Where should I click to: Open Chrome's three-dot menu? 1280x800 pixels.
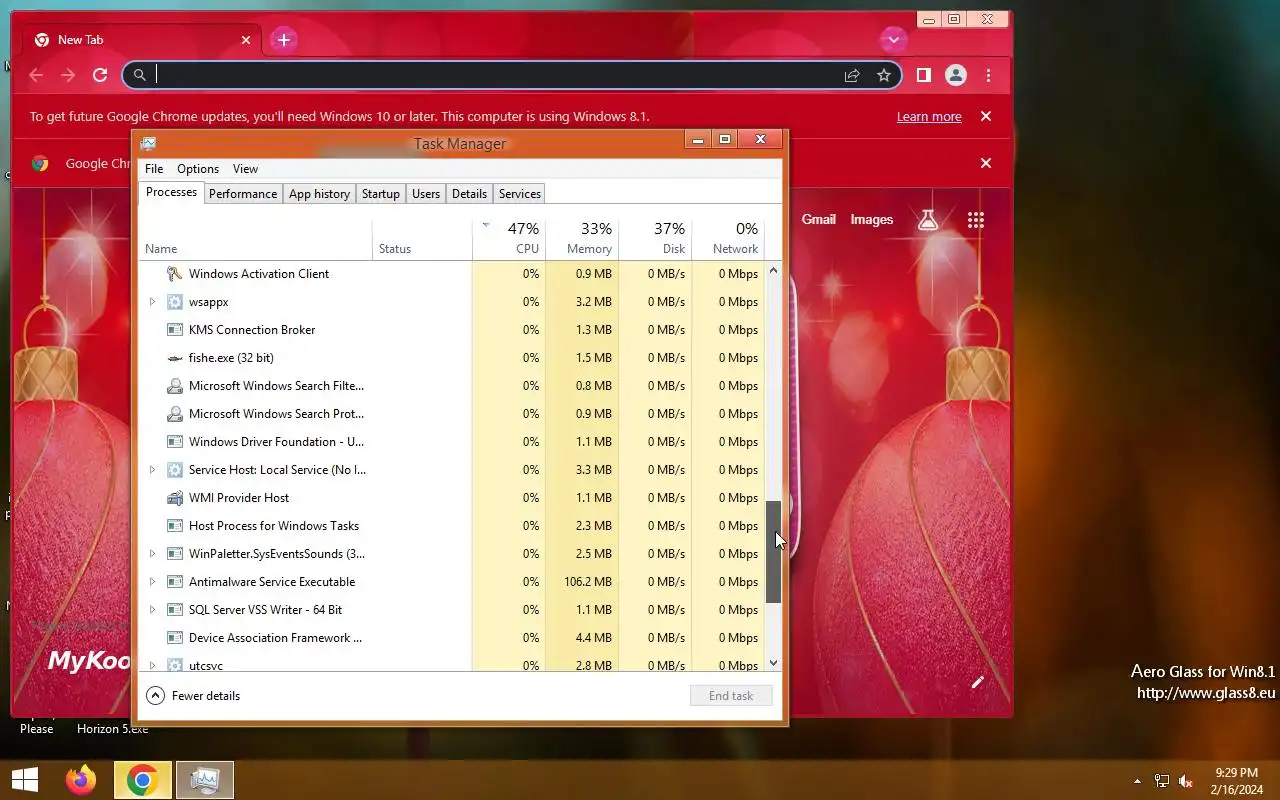[988, 75]
